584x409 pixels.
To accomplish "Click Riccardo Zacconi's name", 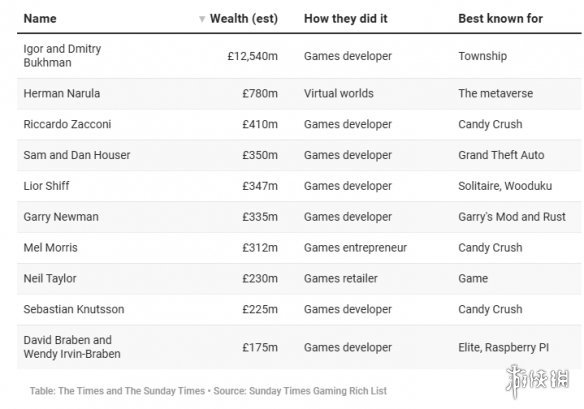I will tap(67, 124).
